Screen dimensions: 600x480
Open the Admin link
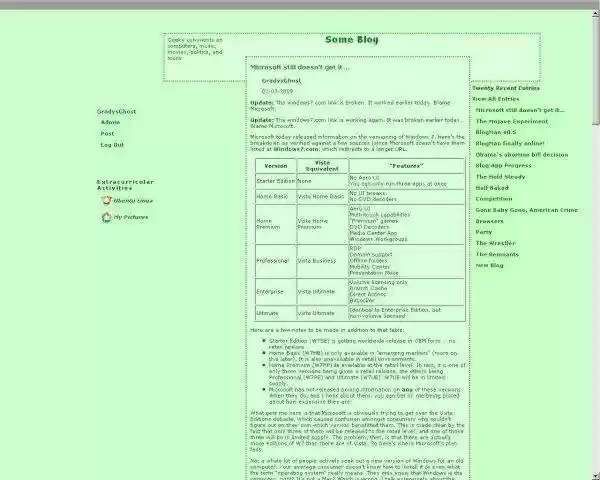click(110, 122)
